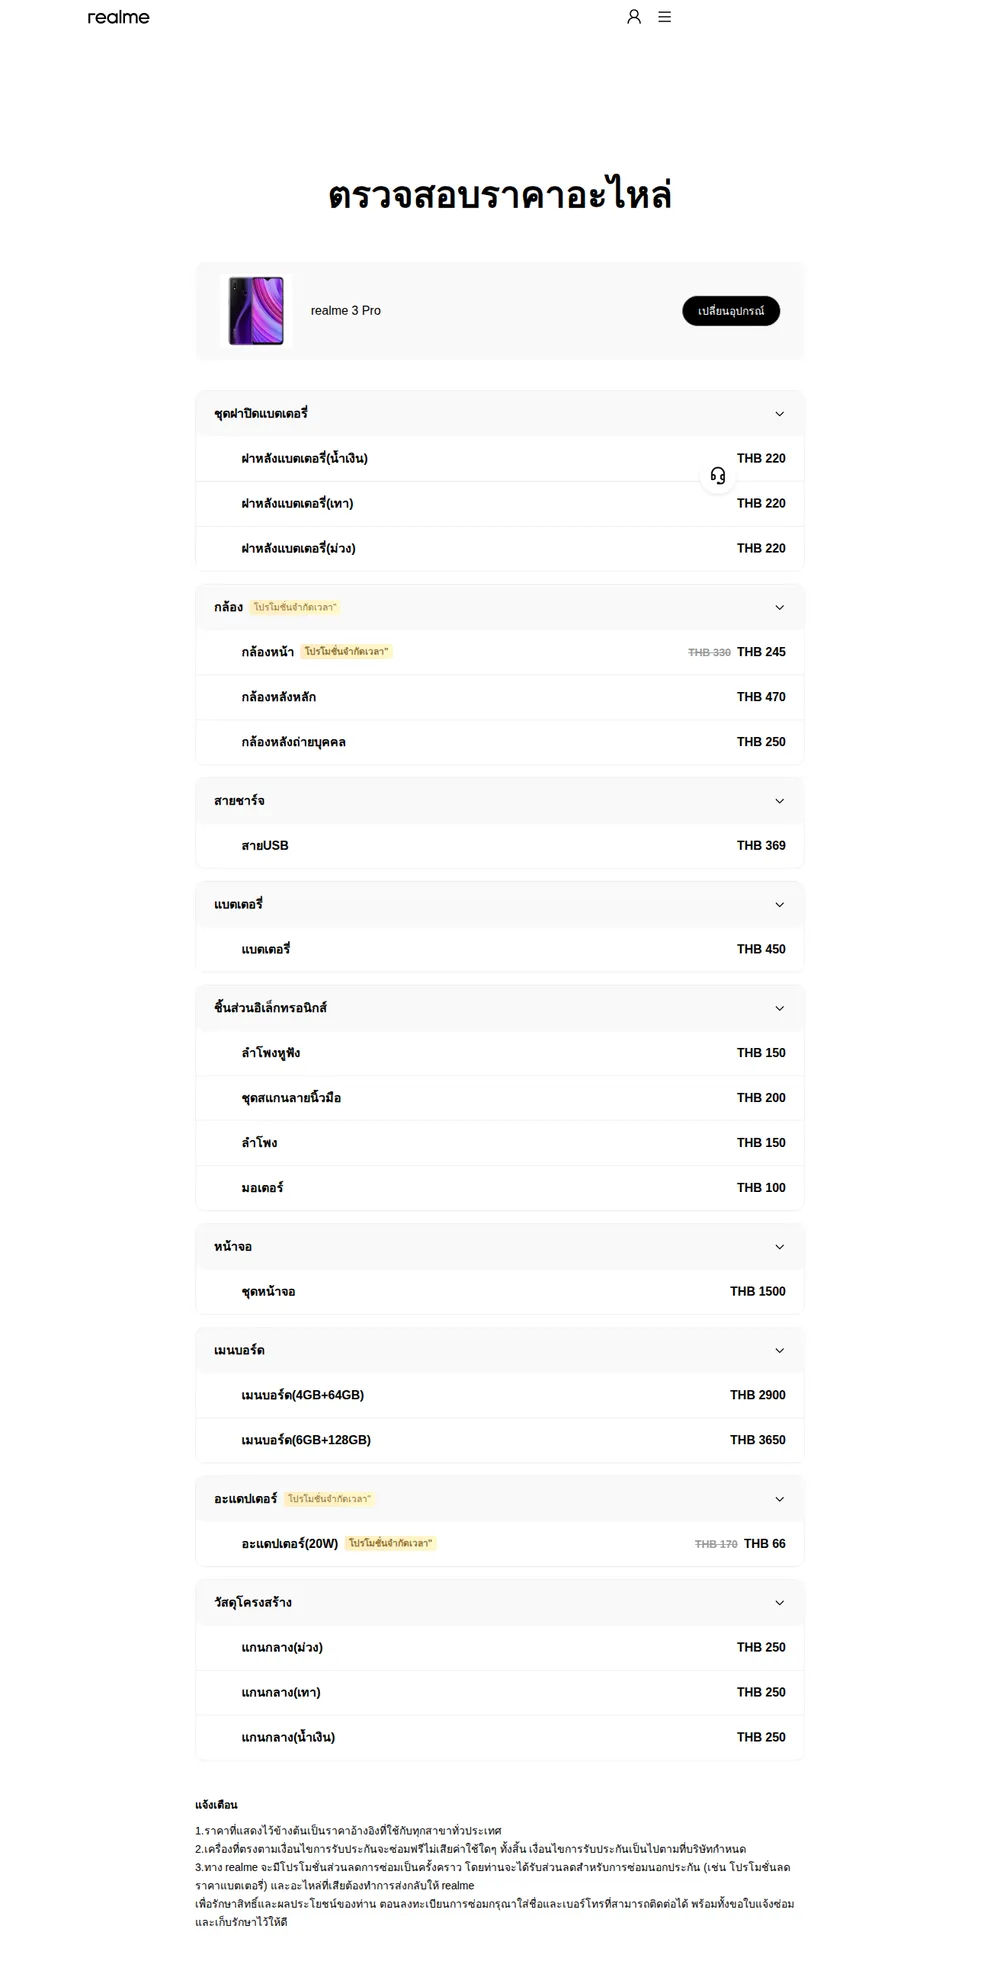The width and height of the screenshot is (1000, 1977).
Task: Click the realme 3 Pro phone thumbnail
Action: click(256, 311)
